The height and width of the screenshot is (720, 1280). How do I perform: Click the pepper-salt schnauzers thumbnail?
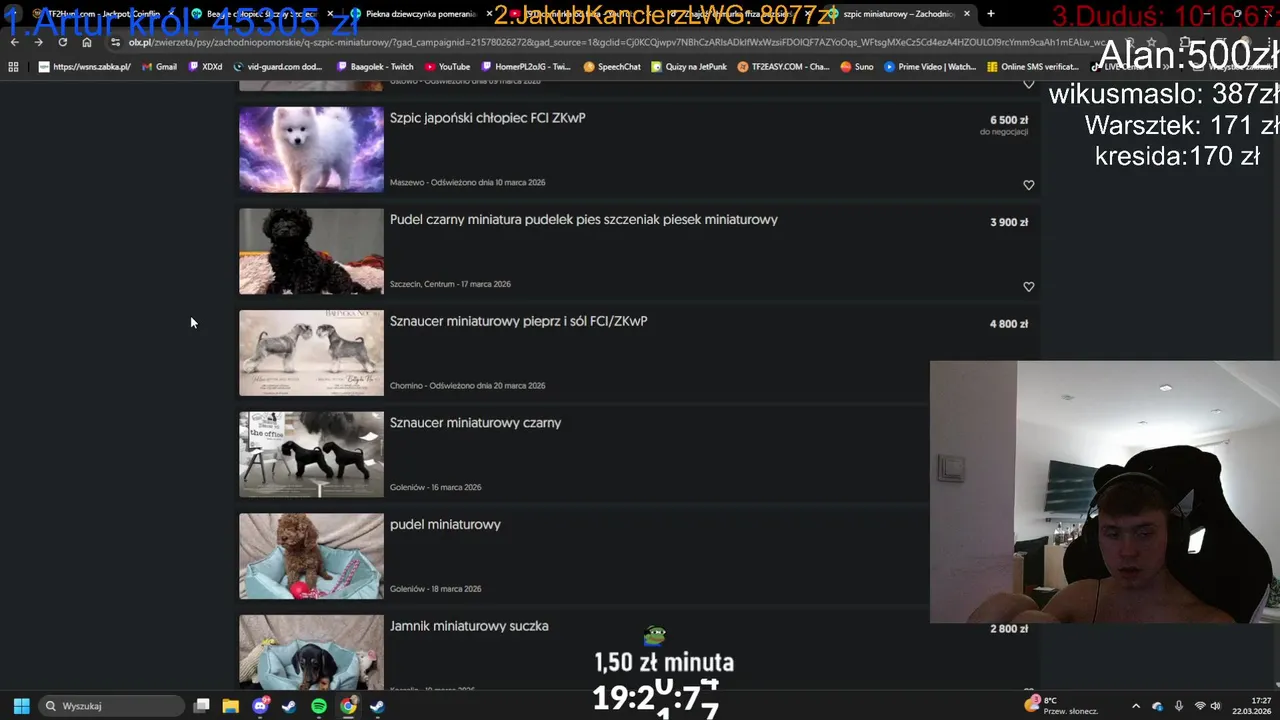pos(311,353)
